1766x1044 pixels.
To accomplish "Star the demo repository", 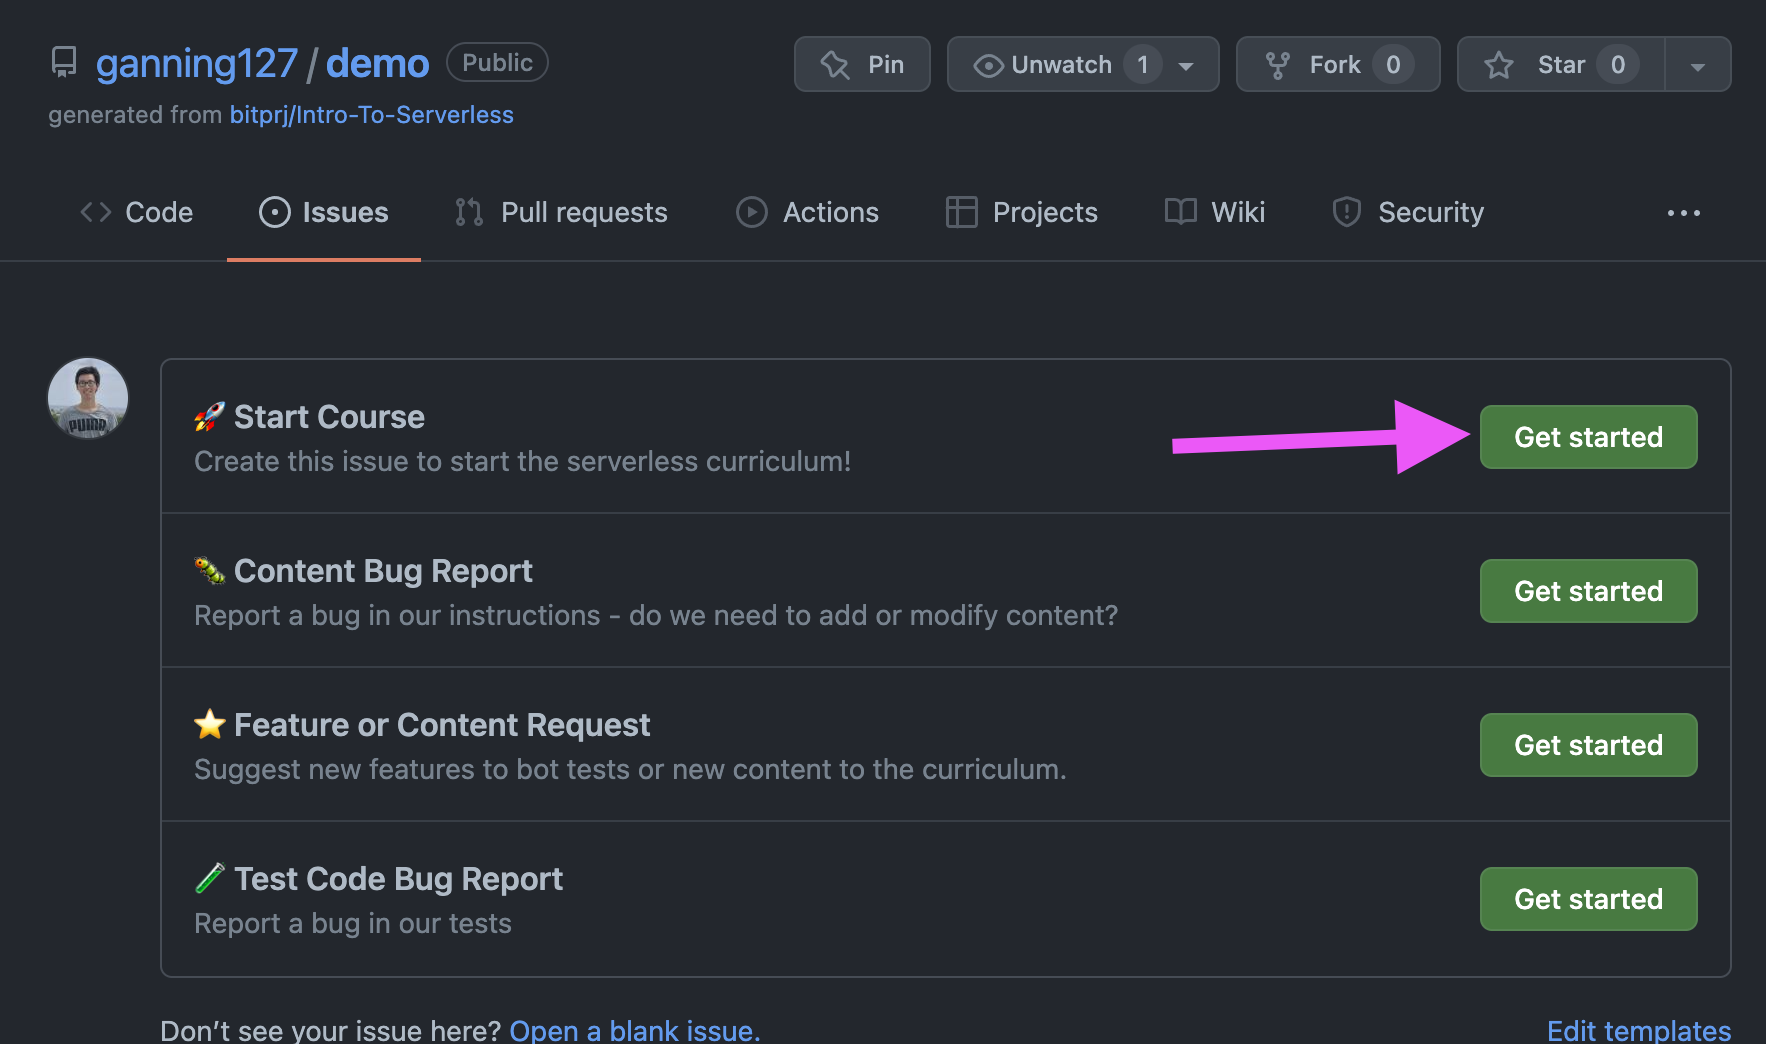I will pos(1560,65).
